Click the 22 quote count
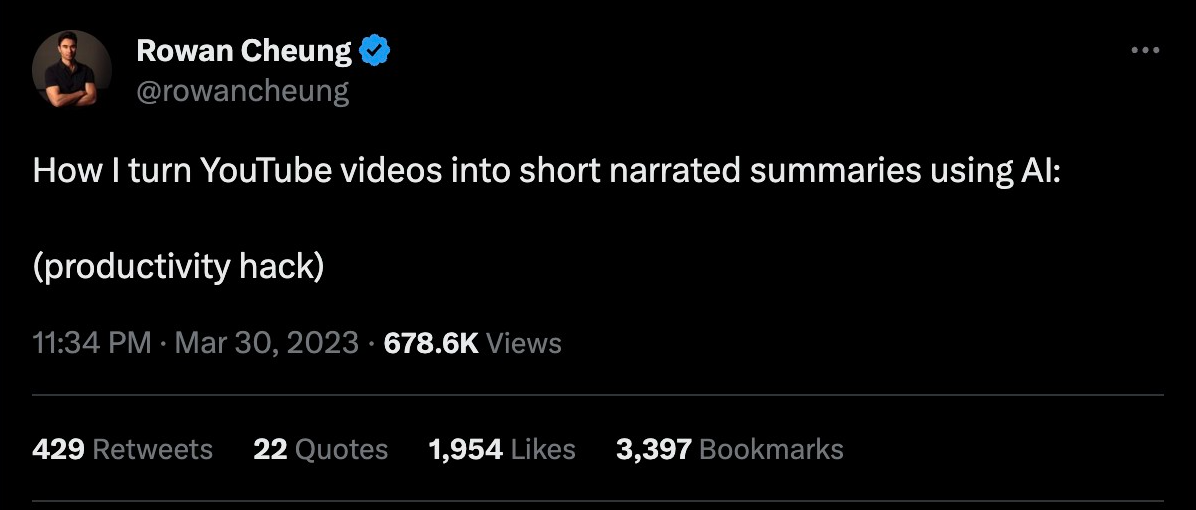 pyautogui.click(x=270, y=449)
